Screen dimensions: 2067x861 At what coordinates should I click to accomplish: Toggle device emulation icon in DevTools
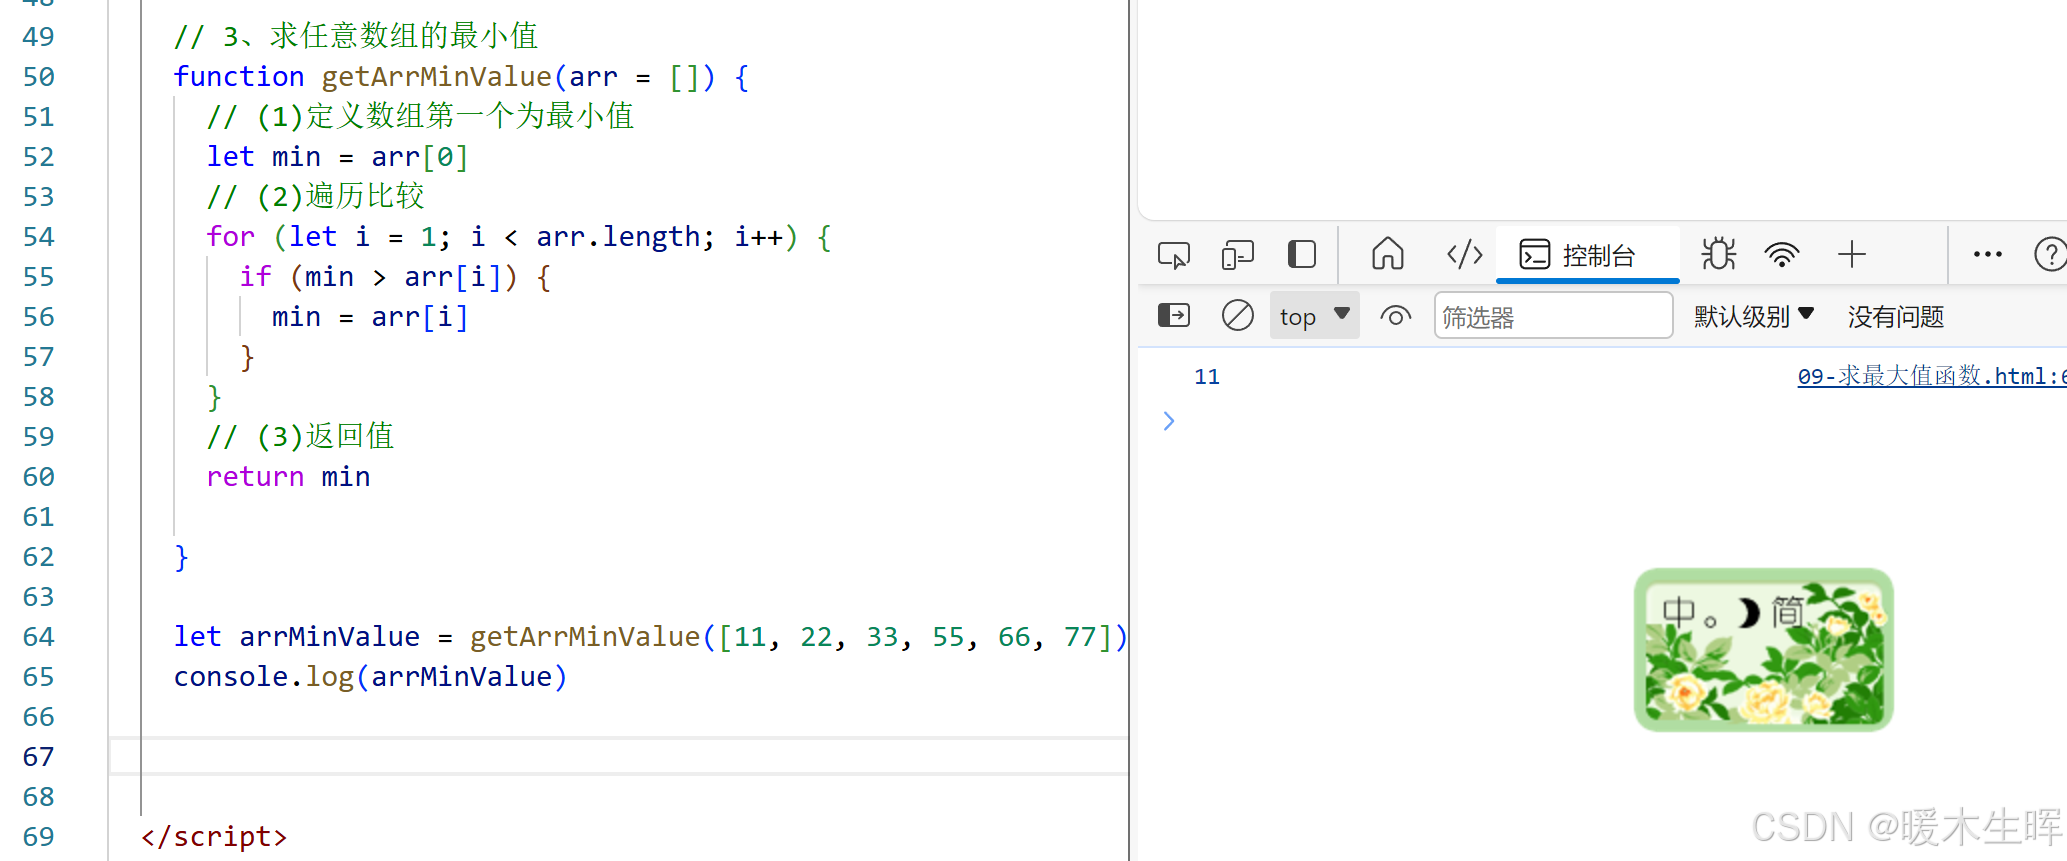[1237, 255]
